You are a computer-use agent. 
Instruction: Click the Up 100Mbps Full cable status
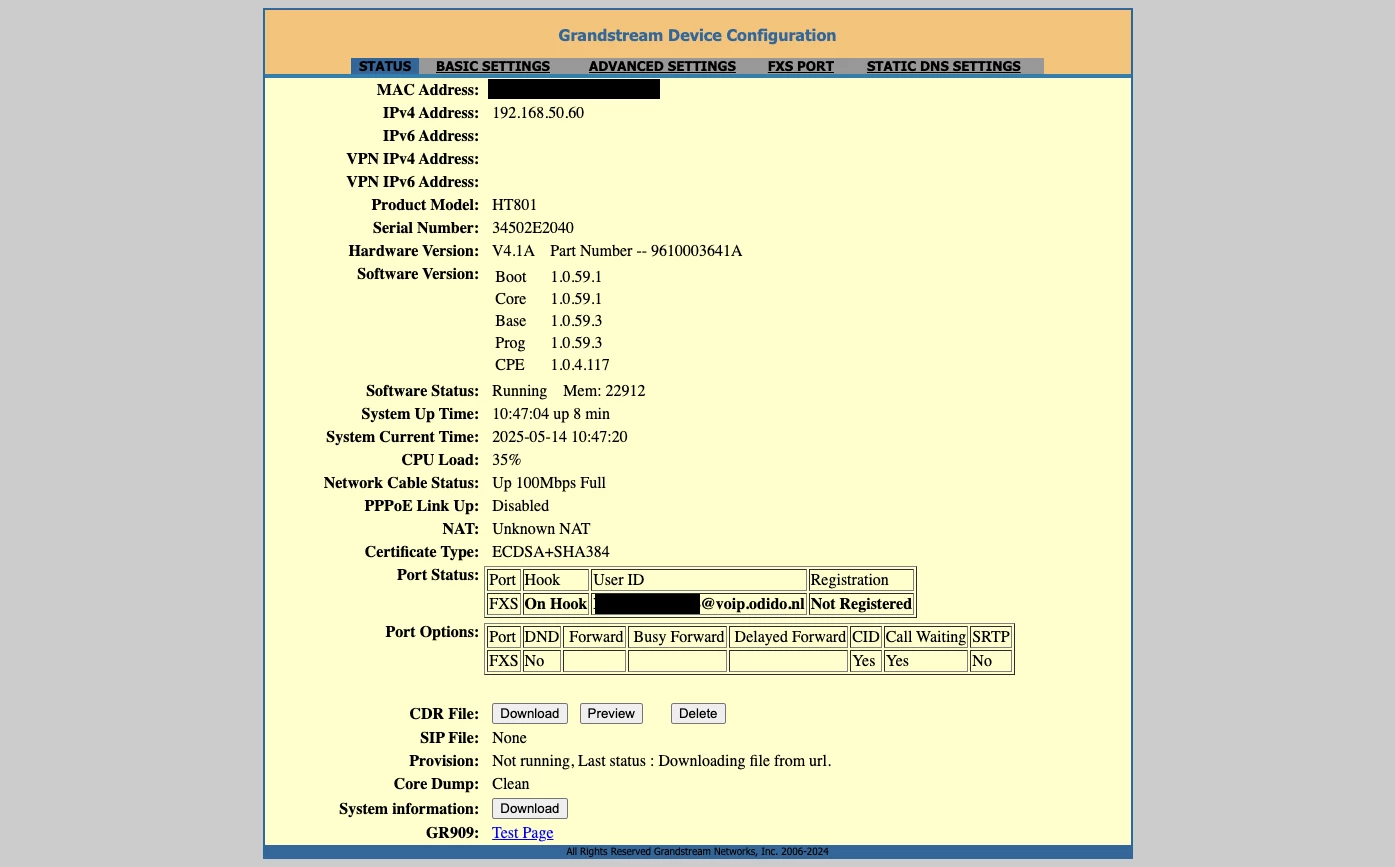549,482
